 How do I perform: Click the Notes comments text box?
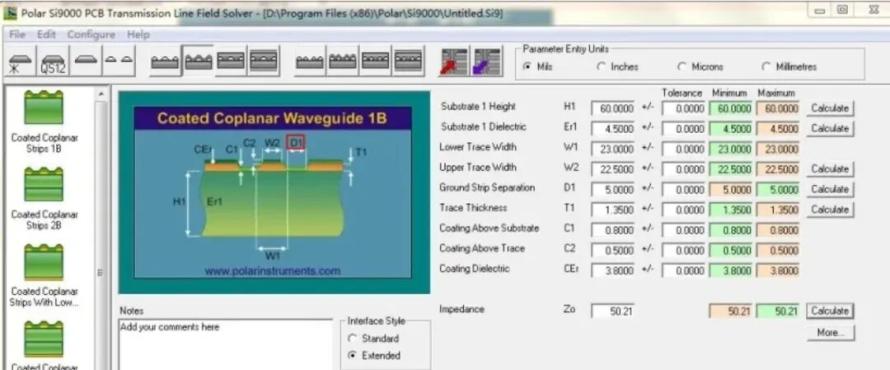coord(226,344)
